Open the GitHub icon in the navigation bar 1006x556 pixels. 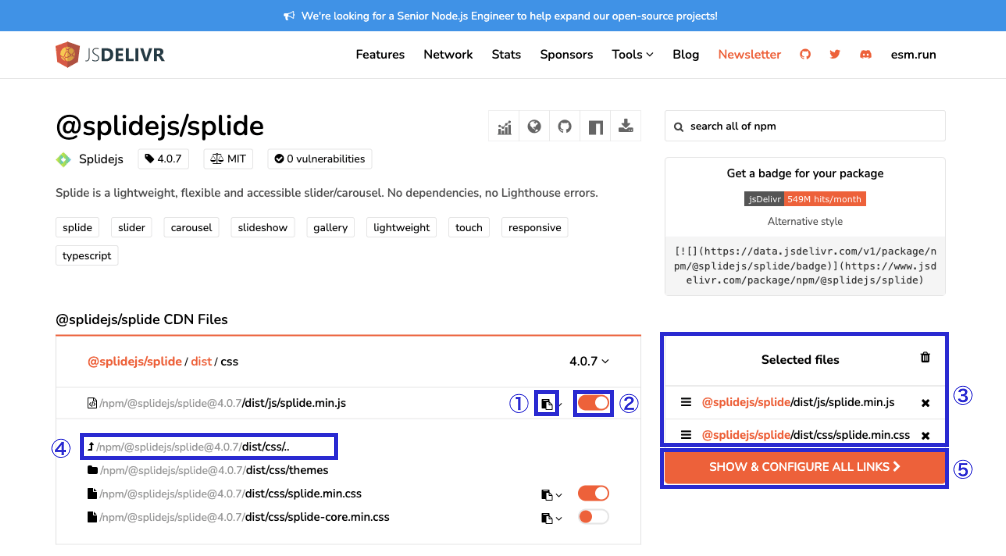click(805, 55)
